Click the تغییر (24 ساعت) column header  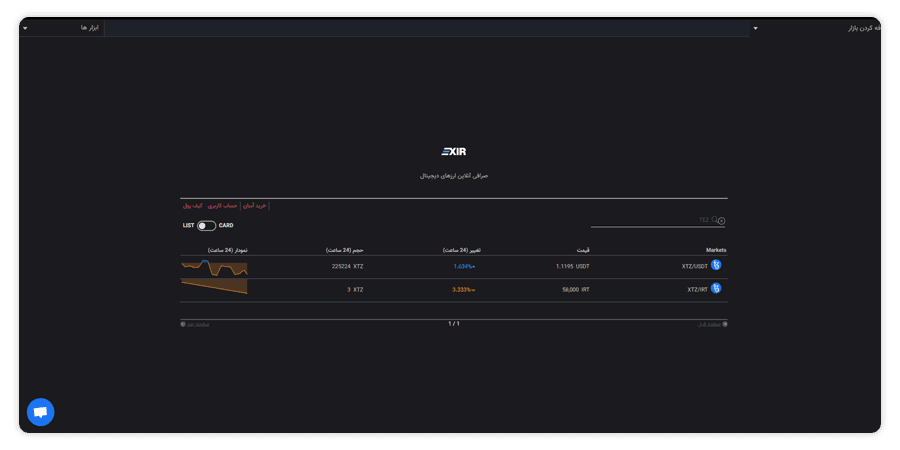[x=462, y=250]
